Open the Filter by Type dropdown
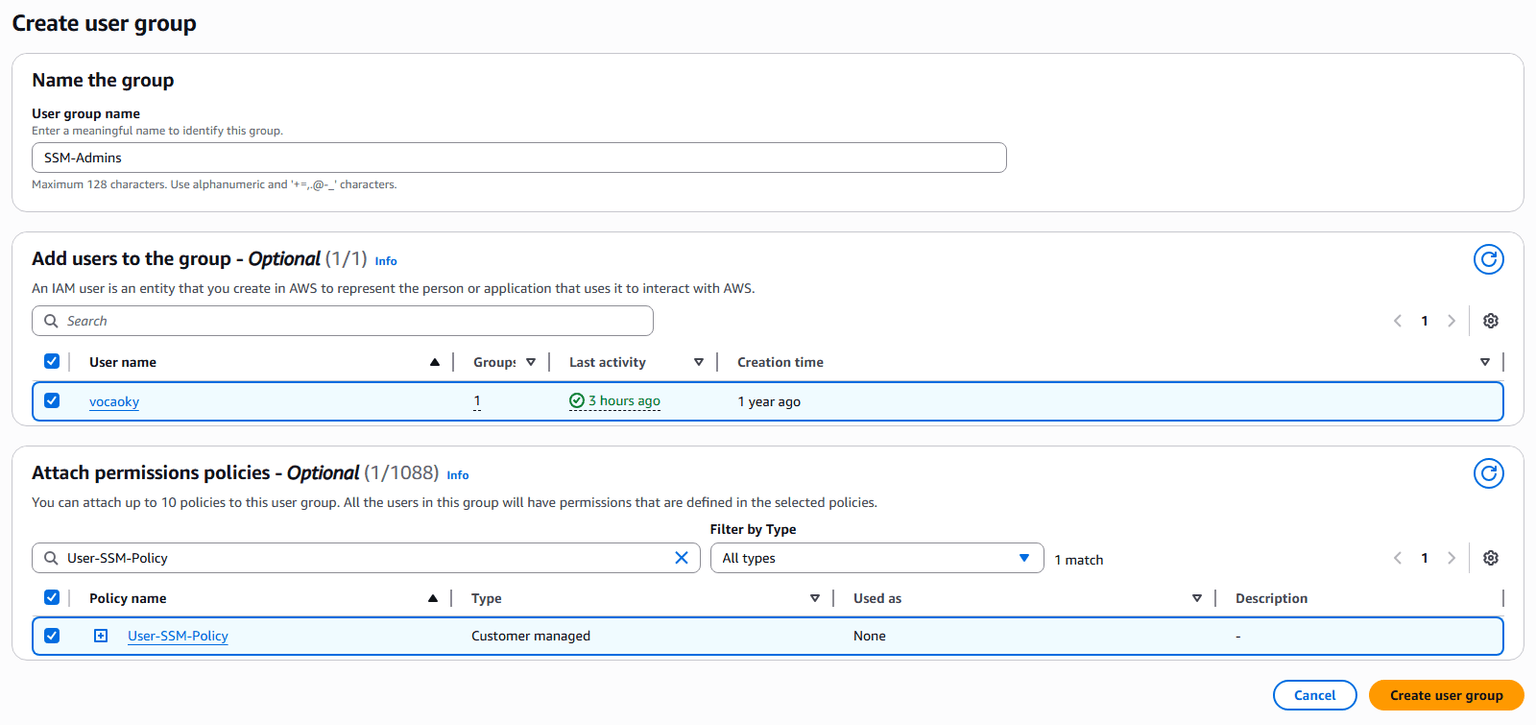The width and height of the screenshot is (1536, 725). [x=876, y=558]
